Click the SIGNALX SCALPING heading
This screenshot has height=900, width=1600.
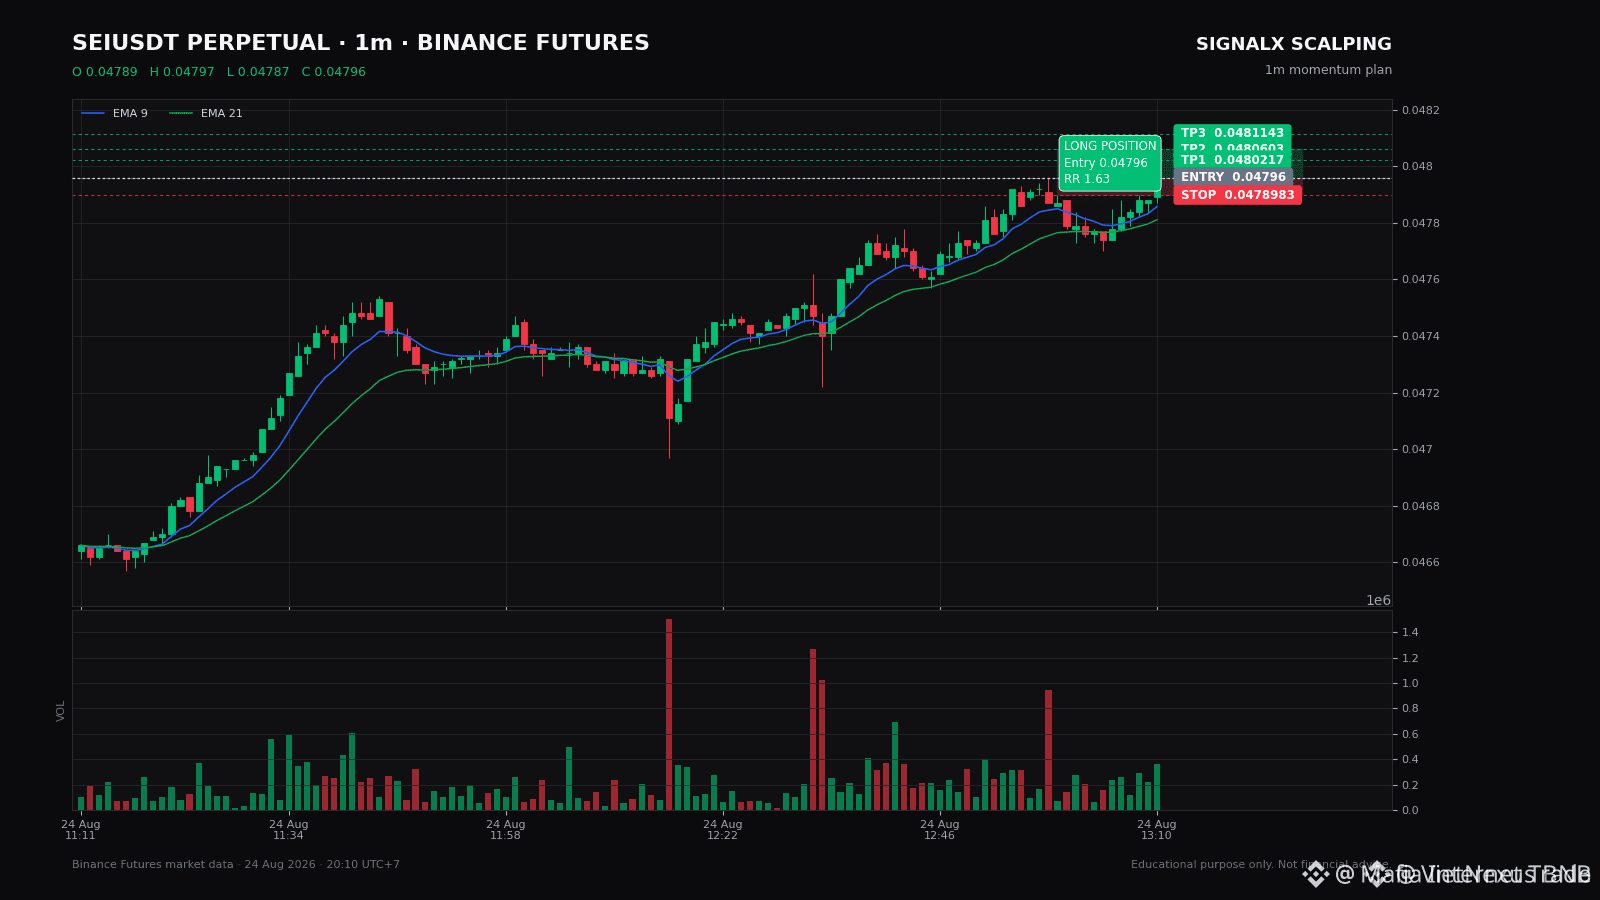point(1294,45)
